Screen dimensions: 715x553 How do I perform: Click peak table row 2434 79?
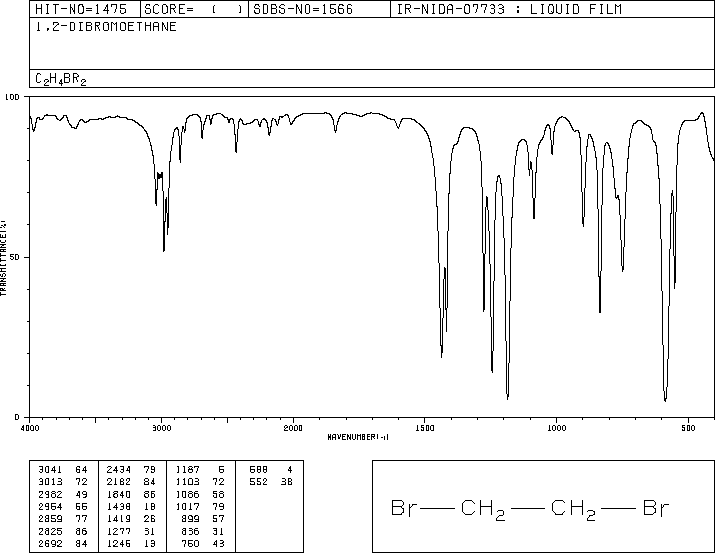[131, 470]
